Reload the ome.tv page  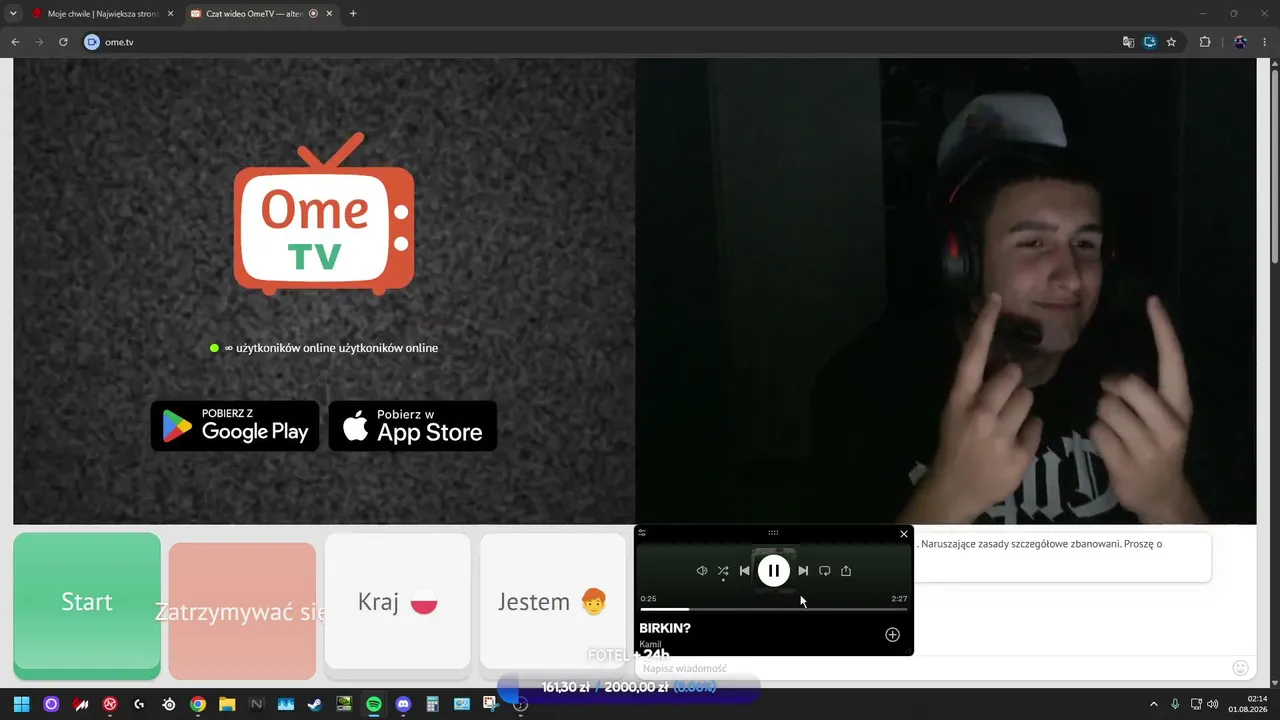point(63,42)
